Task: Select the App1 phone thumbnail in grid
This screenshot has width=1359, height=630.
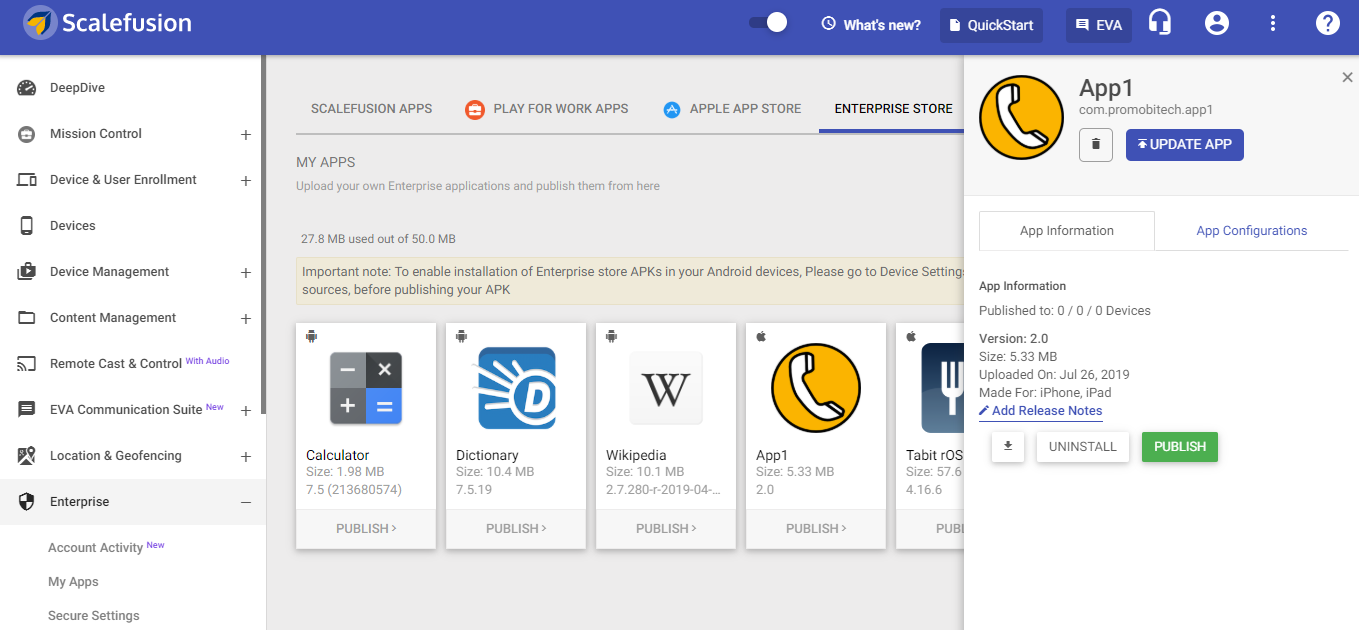Action: tap(816, 388)
